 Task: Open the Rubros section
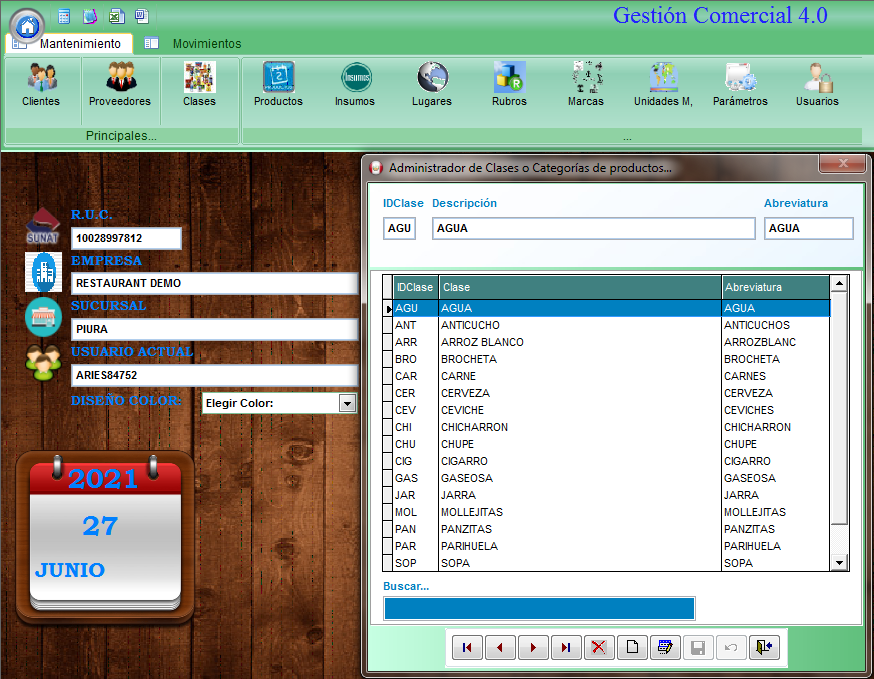point(509,84)
